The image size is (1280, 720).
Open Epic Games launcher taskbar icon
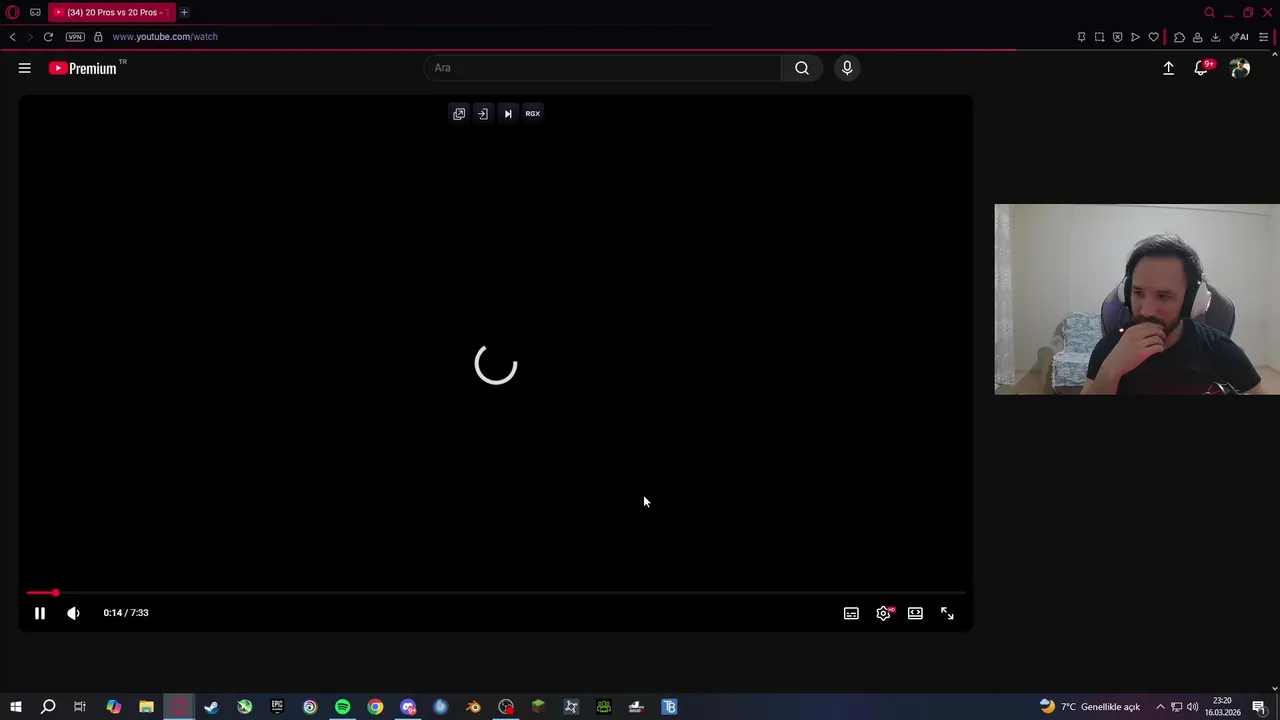[x=277, y=707]
